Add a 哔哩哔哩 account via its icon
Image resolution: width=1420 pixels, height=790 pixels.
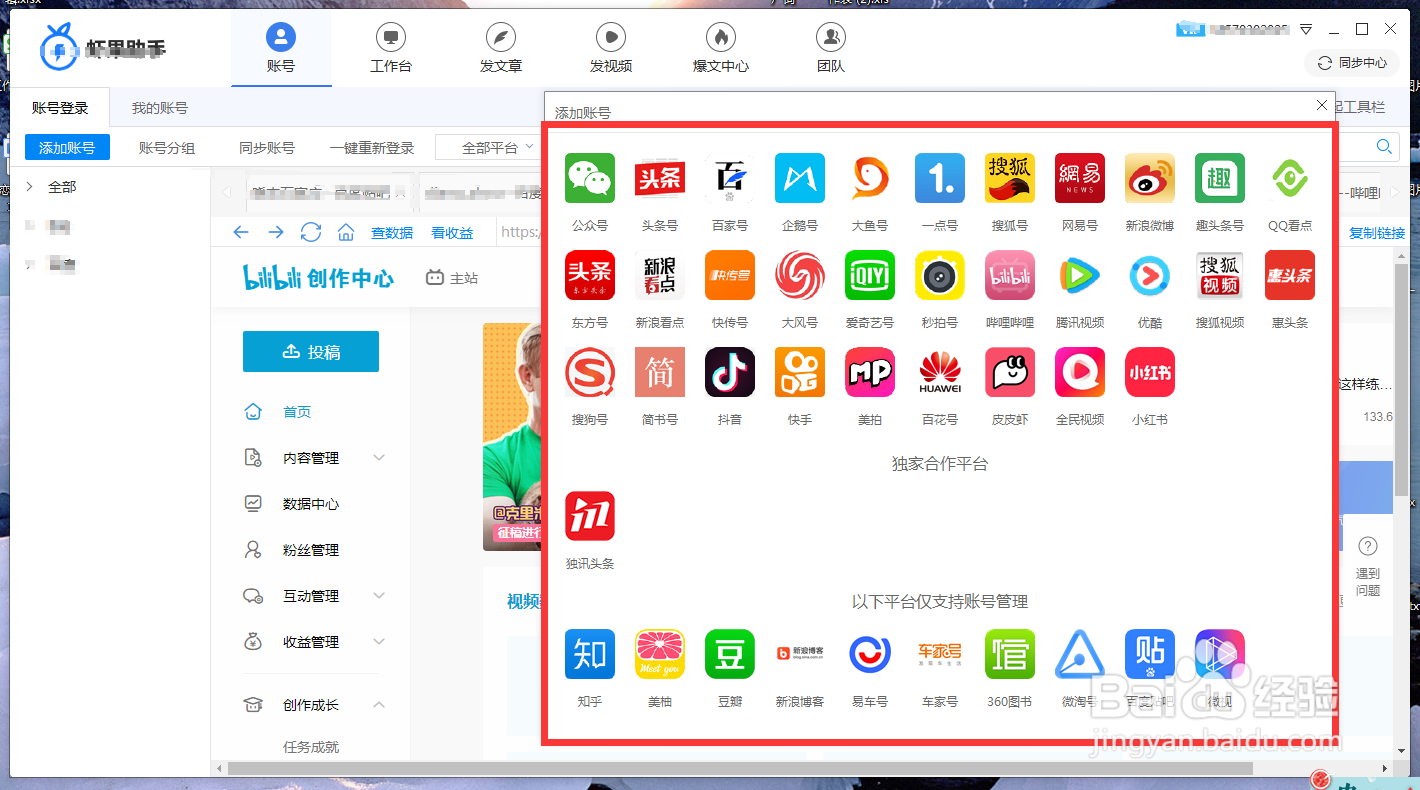[x=1009, y=275]
